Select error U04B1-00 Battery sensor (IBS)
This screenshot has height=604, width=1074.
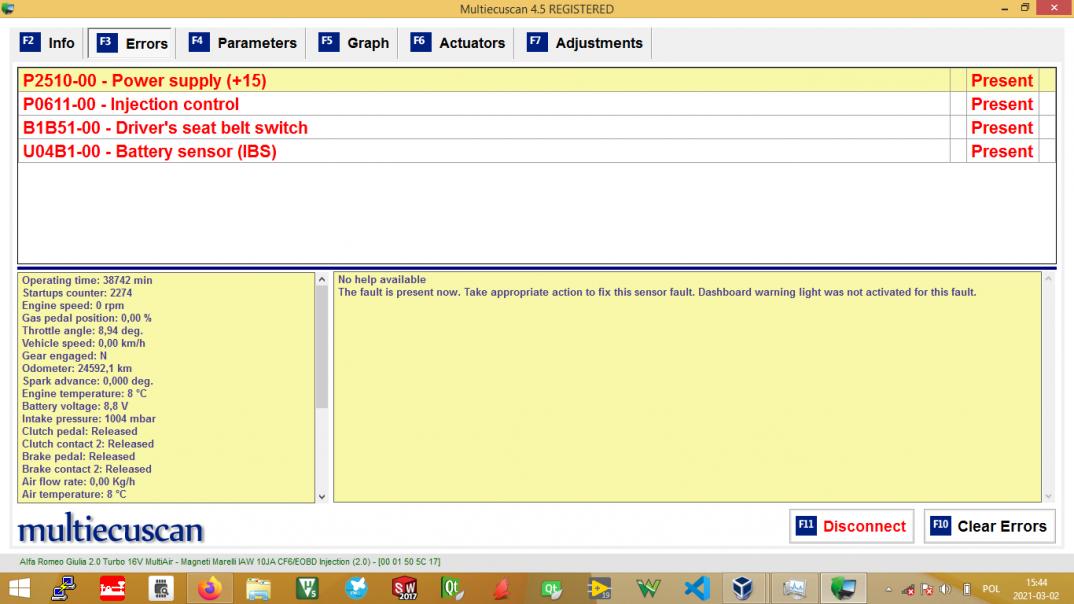484,151
